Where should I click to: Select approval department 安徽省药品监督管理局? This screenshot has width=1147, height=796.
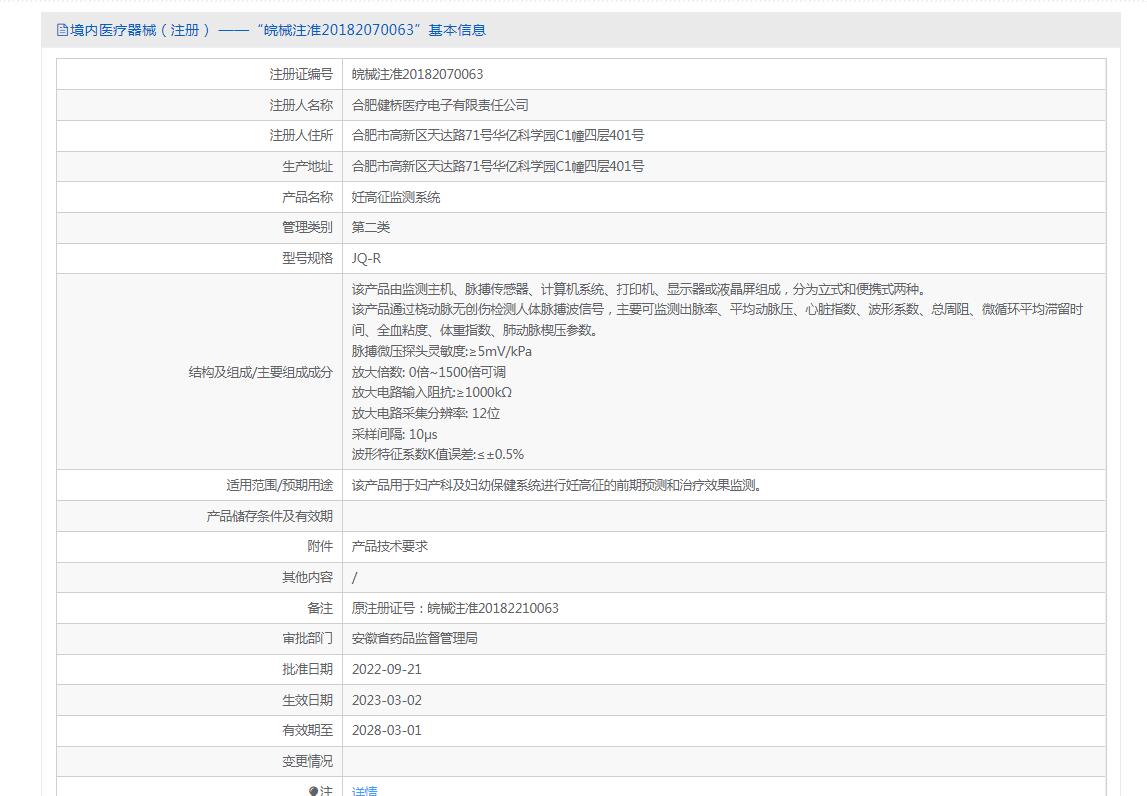[x=414, y=638]
